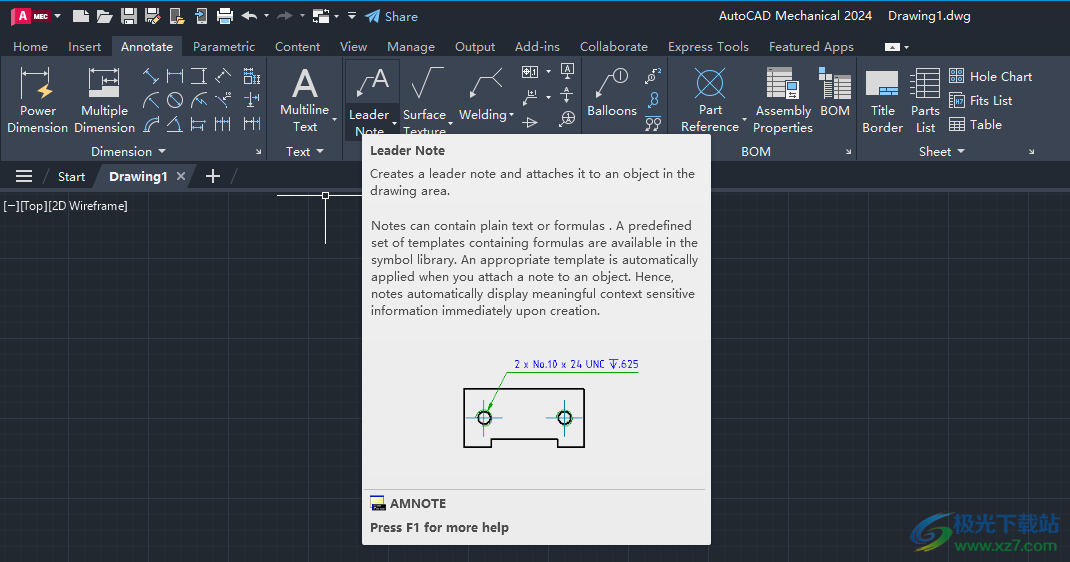This screenshot has width=1070, height=562.
Task: Select the Angular dimension icon
Action: (175, 124)
